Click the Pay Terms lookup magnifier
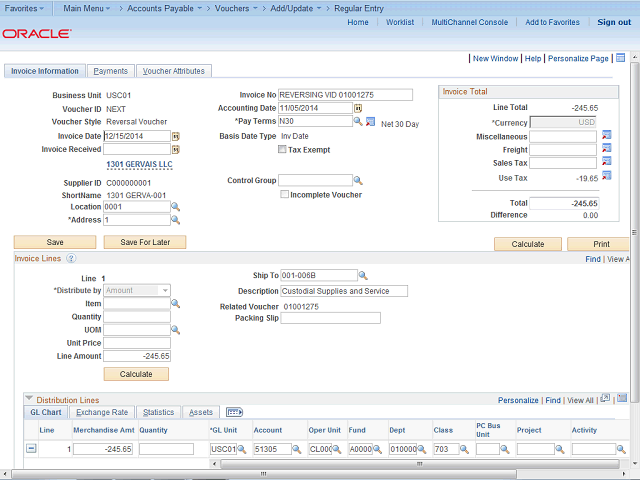This screenshot has width=640, height=480. coord(358,122)
